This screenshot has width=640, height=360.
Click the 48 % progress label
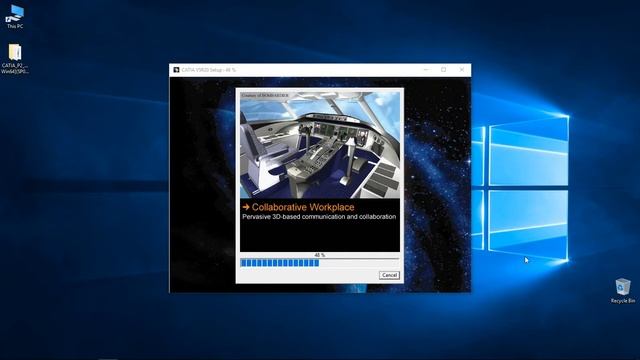pos(320,255)
